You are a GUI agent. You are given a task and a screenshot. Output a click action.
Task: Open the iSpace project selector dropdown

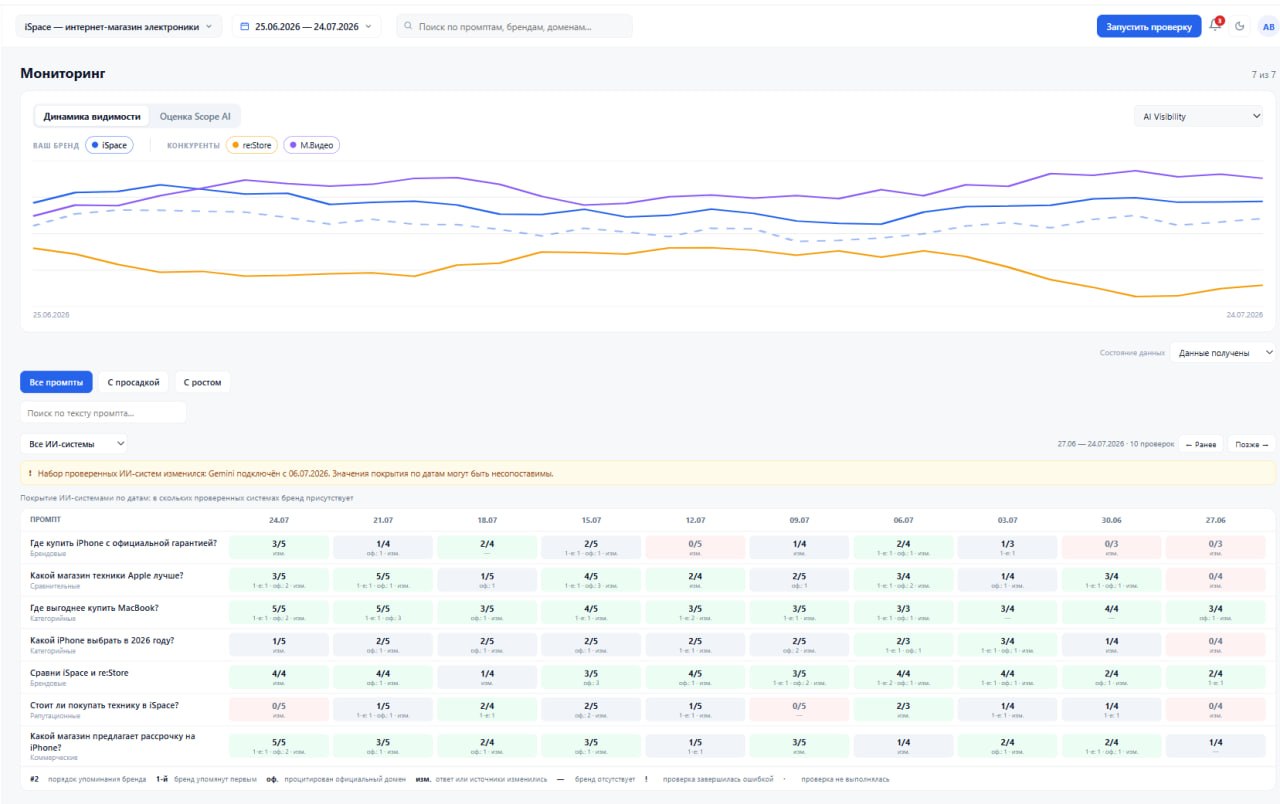point(119,26)
